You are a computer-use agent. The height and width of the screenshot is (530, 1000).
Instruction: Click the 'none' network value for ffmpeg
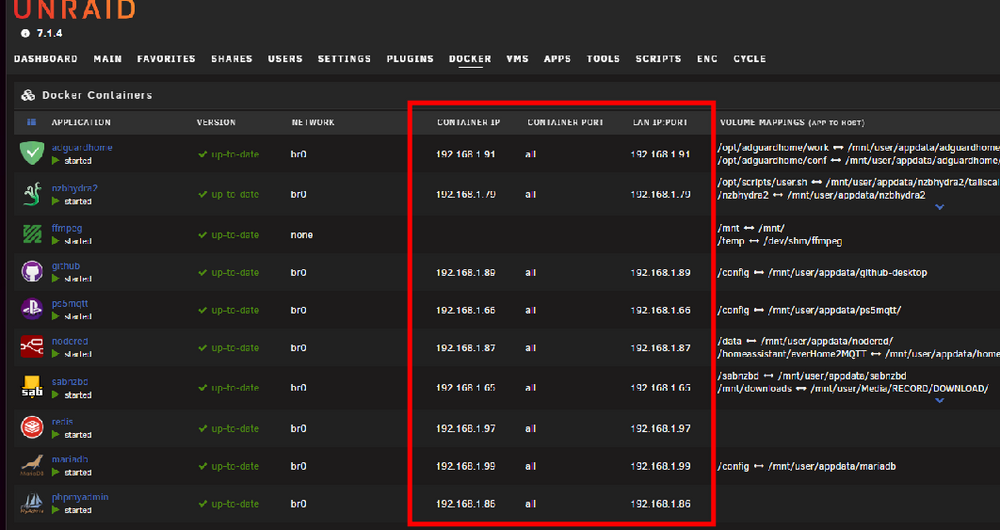click(x=302, y=235)
